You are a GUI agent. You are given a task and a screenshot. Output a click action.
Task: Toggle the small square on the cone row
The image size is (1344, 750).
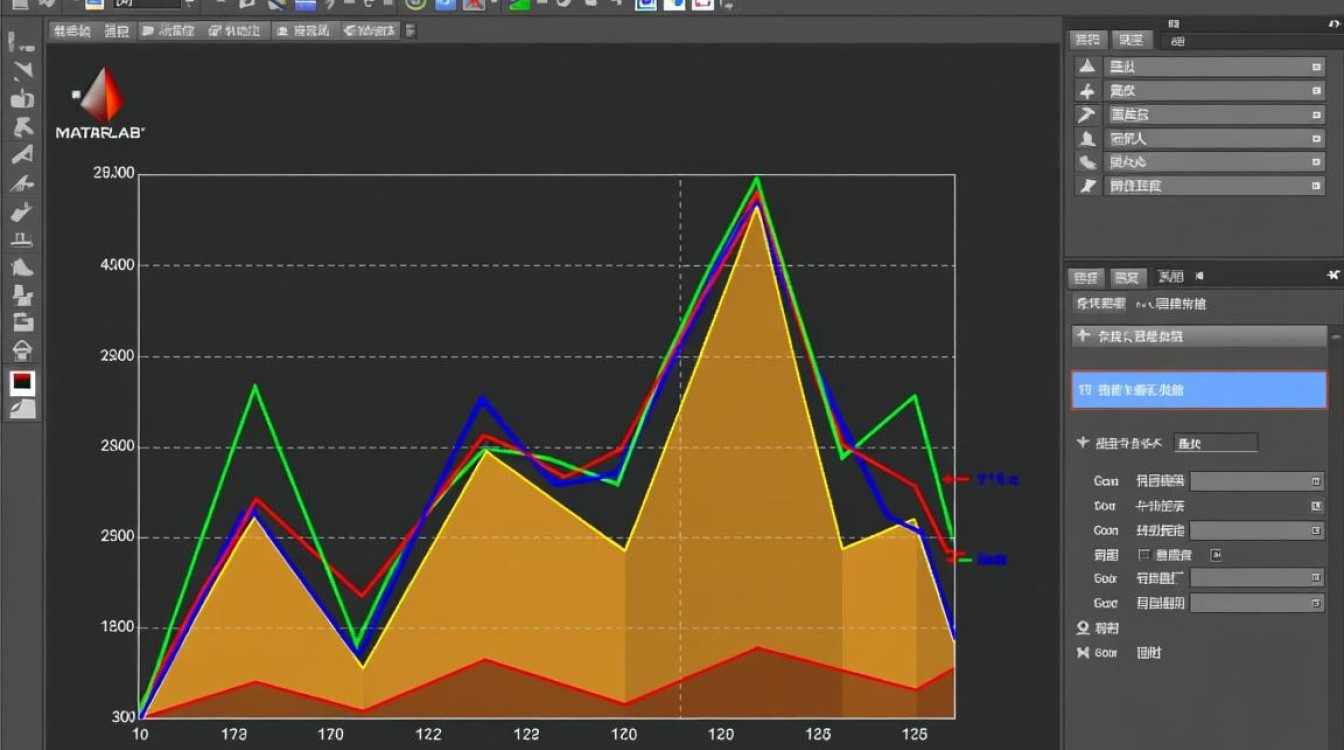click(1316, 67)
